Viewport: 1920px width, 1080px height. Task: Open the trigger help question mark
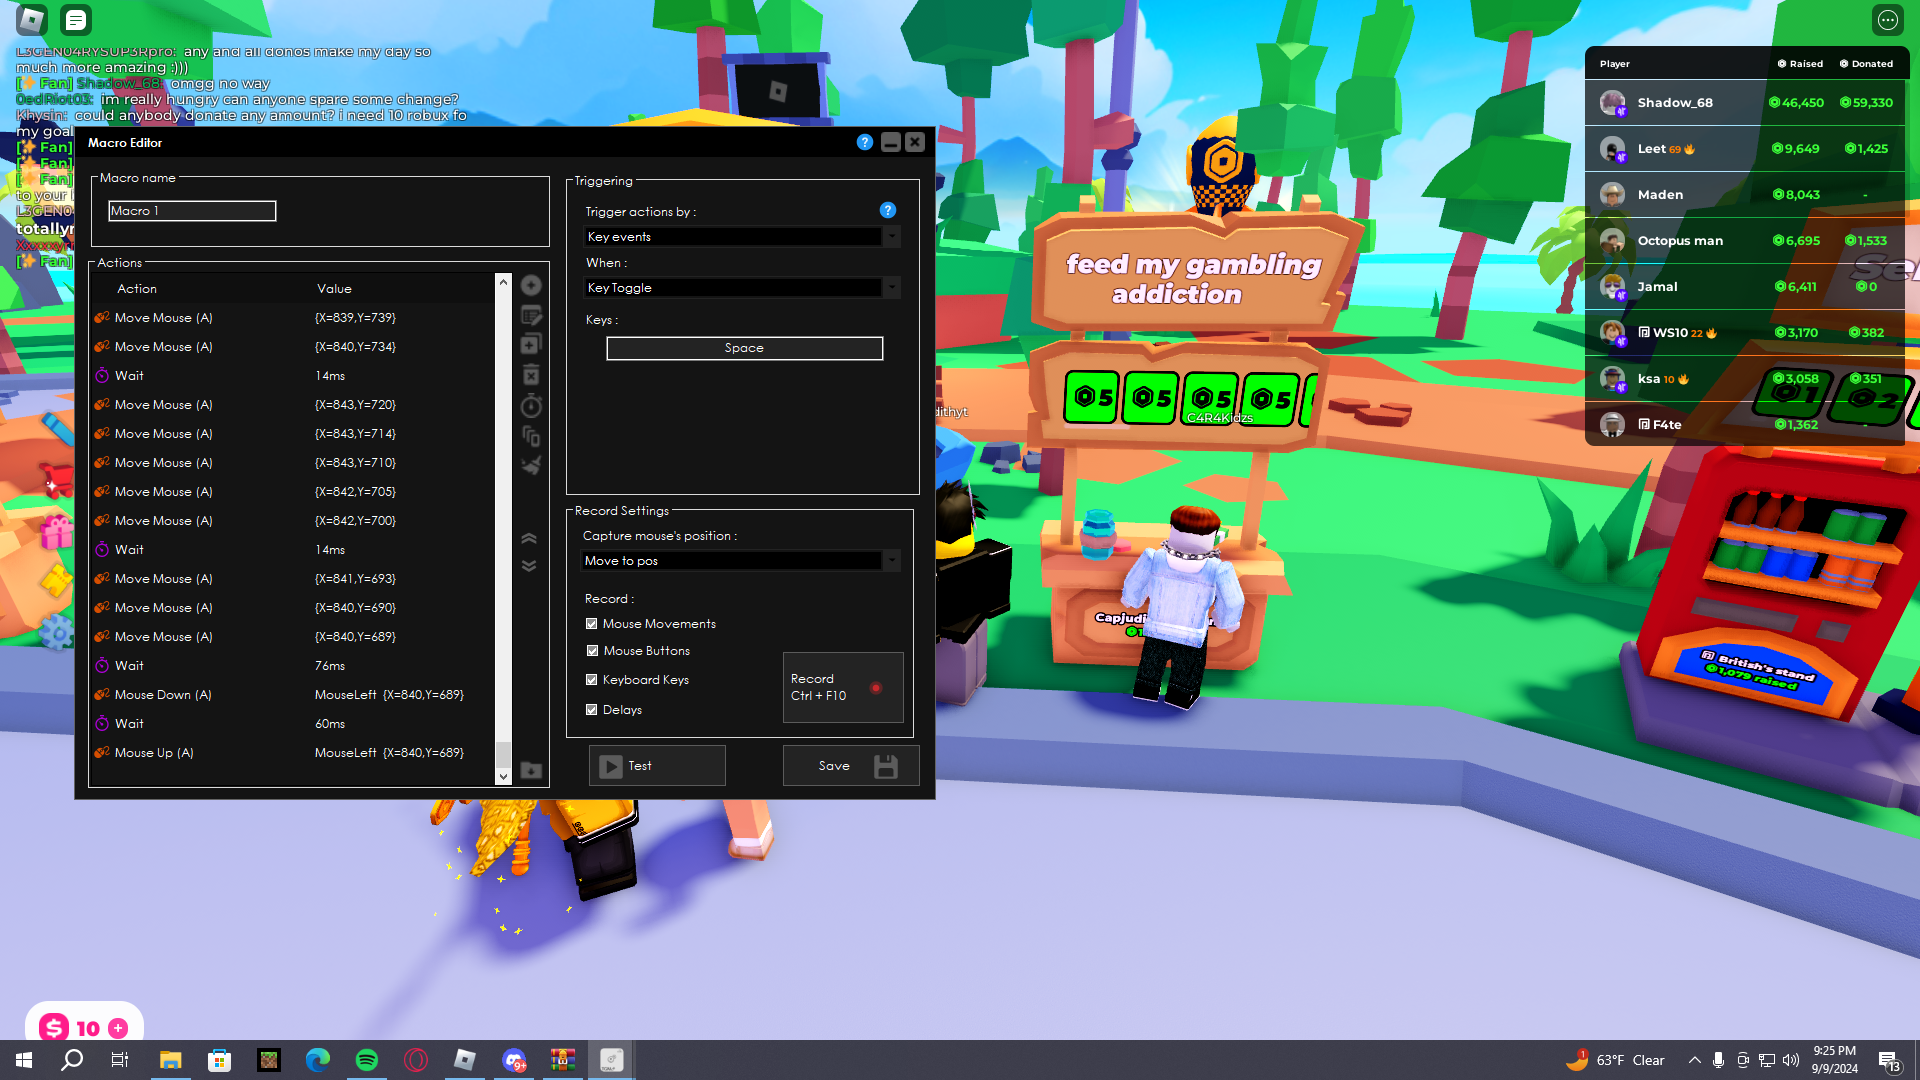pos(887,210)
